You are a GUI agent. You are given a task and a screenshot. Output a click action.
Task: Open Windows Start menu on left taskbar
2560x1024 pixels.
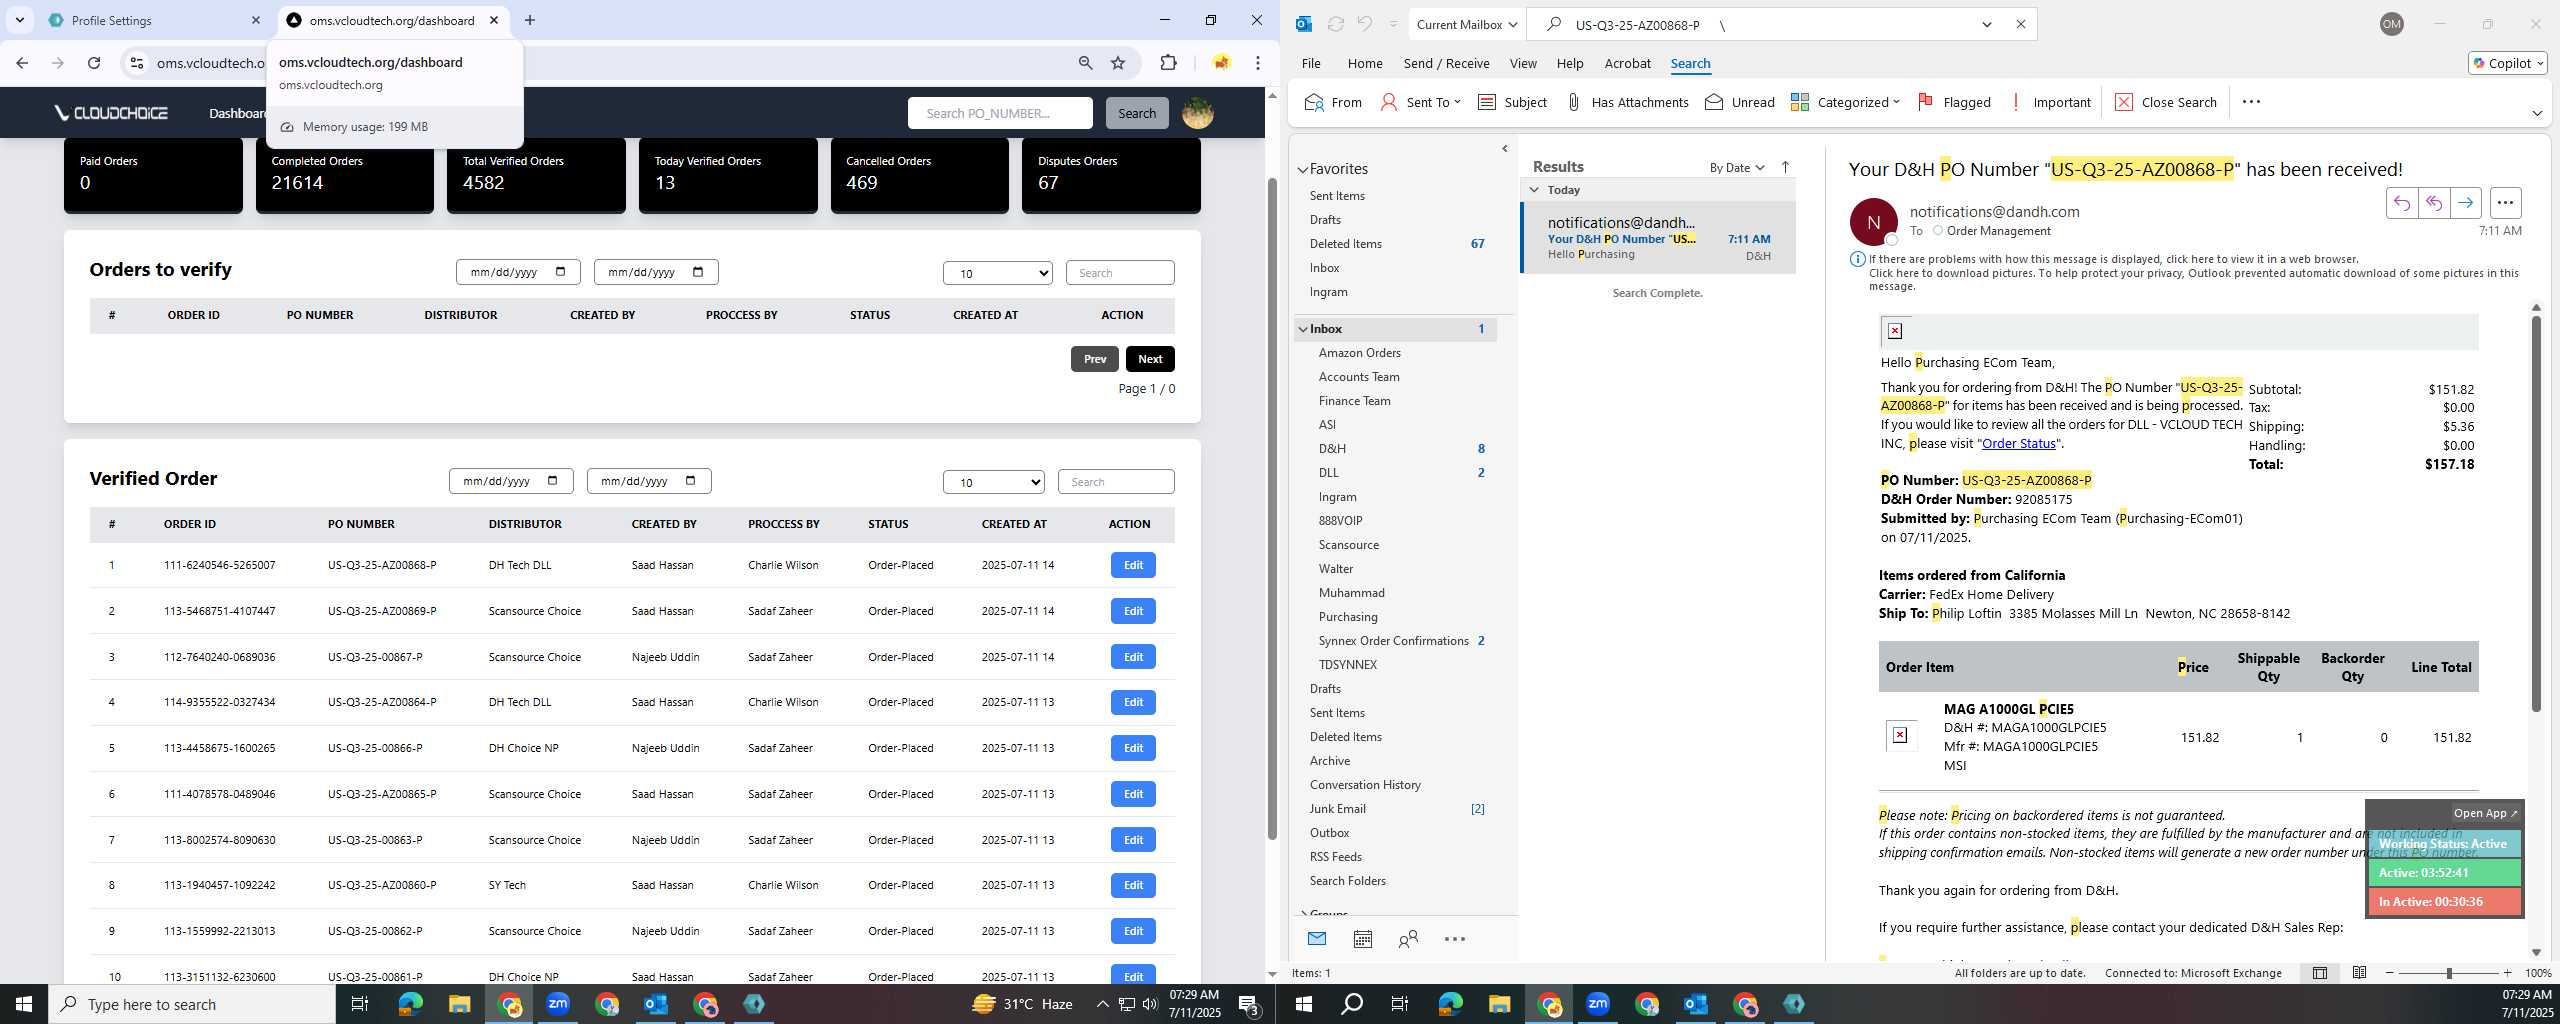pyautogui.click(x=24, y=1004)
